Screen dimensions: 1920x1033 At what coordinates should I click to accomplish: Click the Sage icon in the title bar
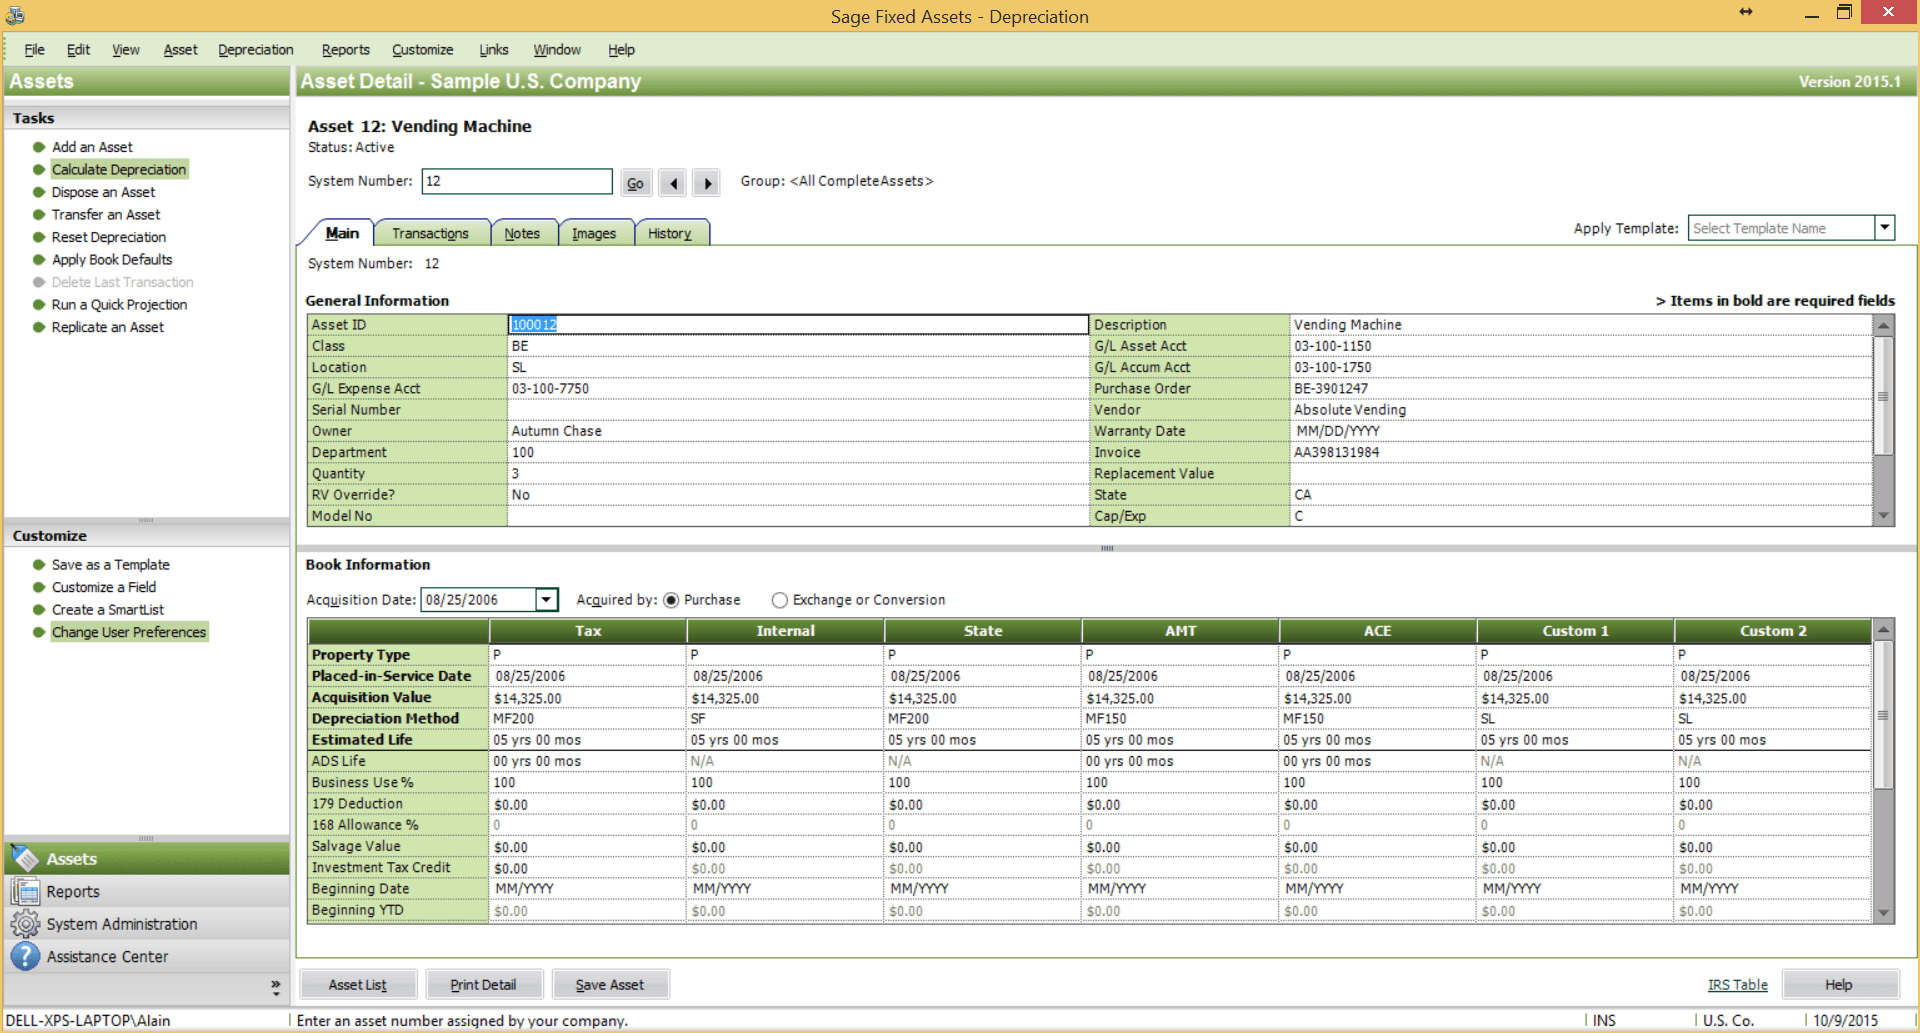coord(14,16)
